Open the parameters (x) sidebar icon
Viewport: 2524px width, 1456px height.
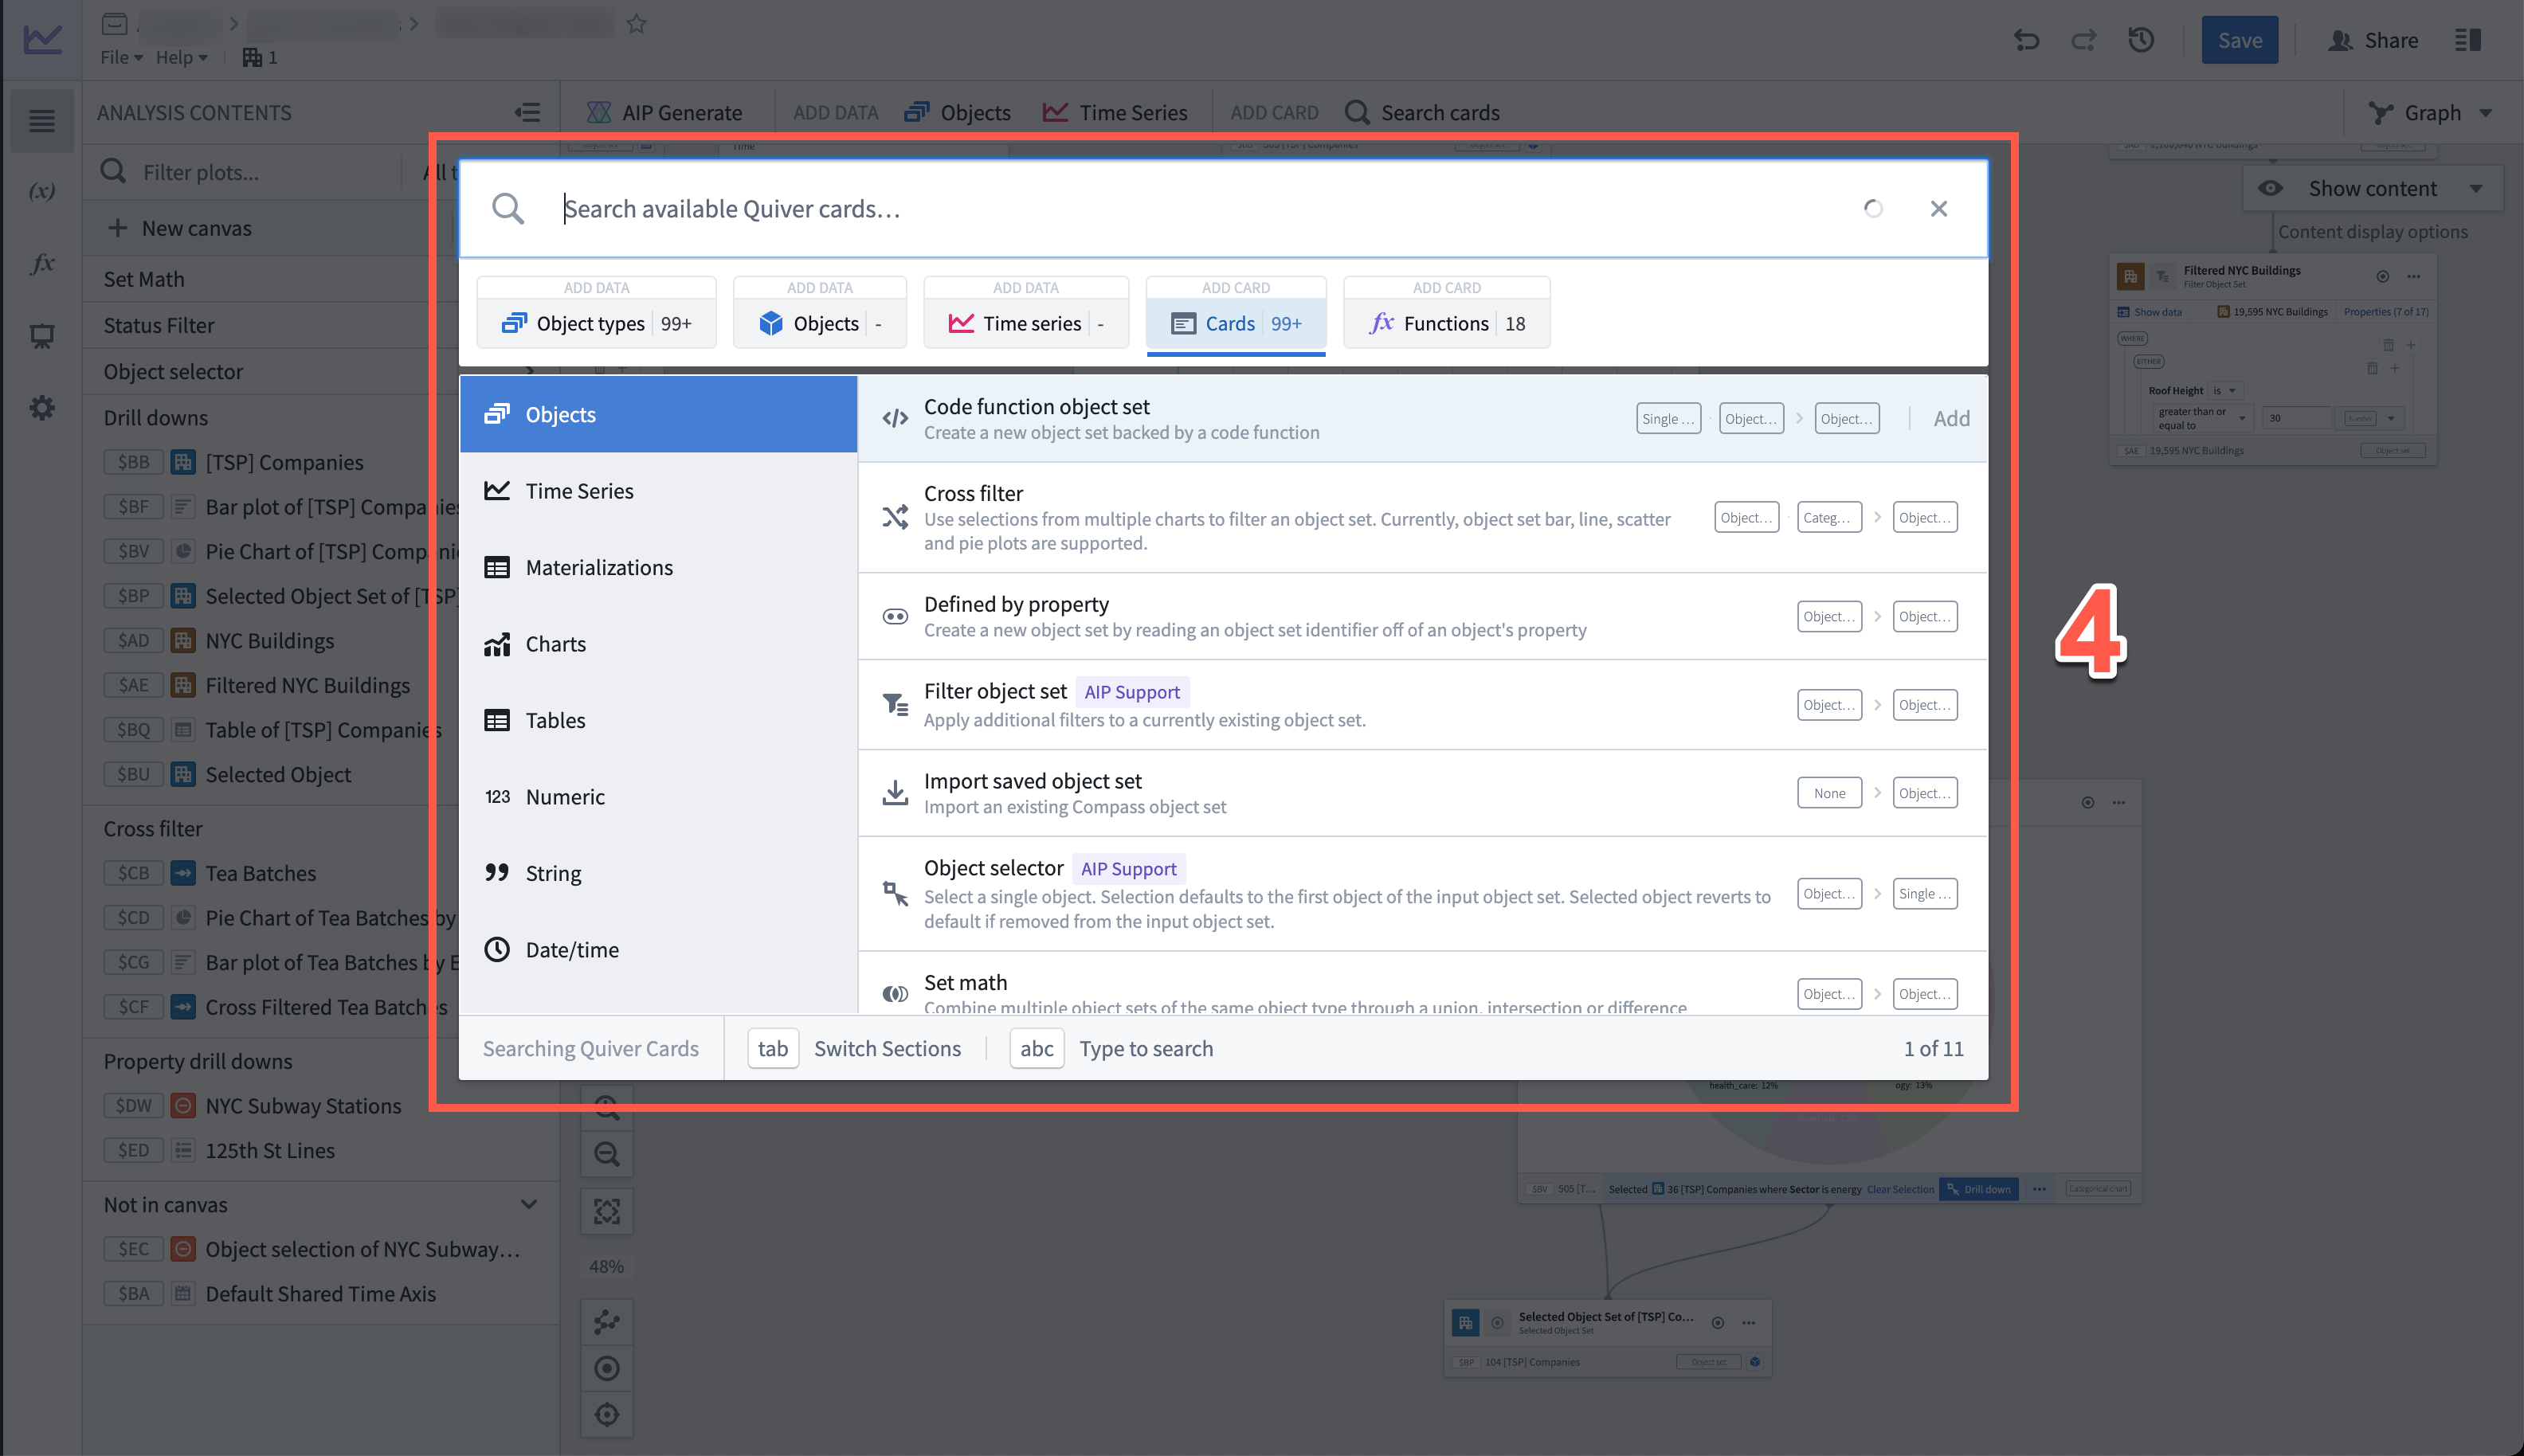tap(42, 191)
